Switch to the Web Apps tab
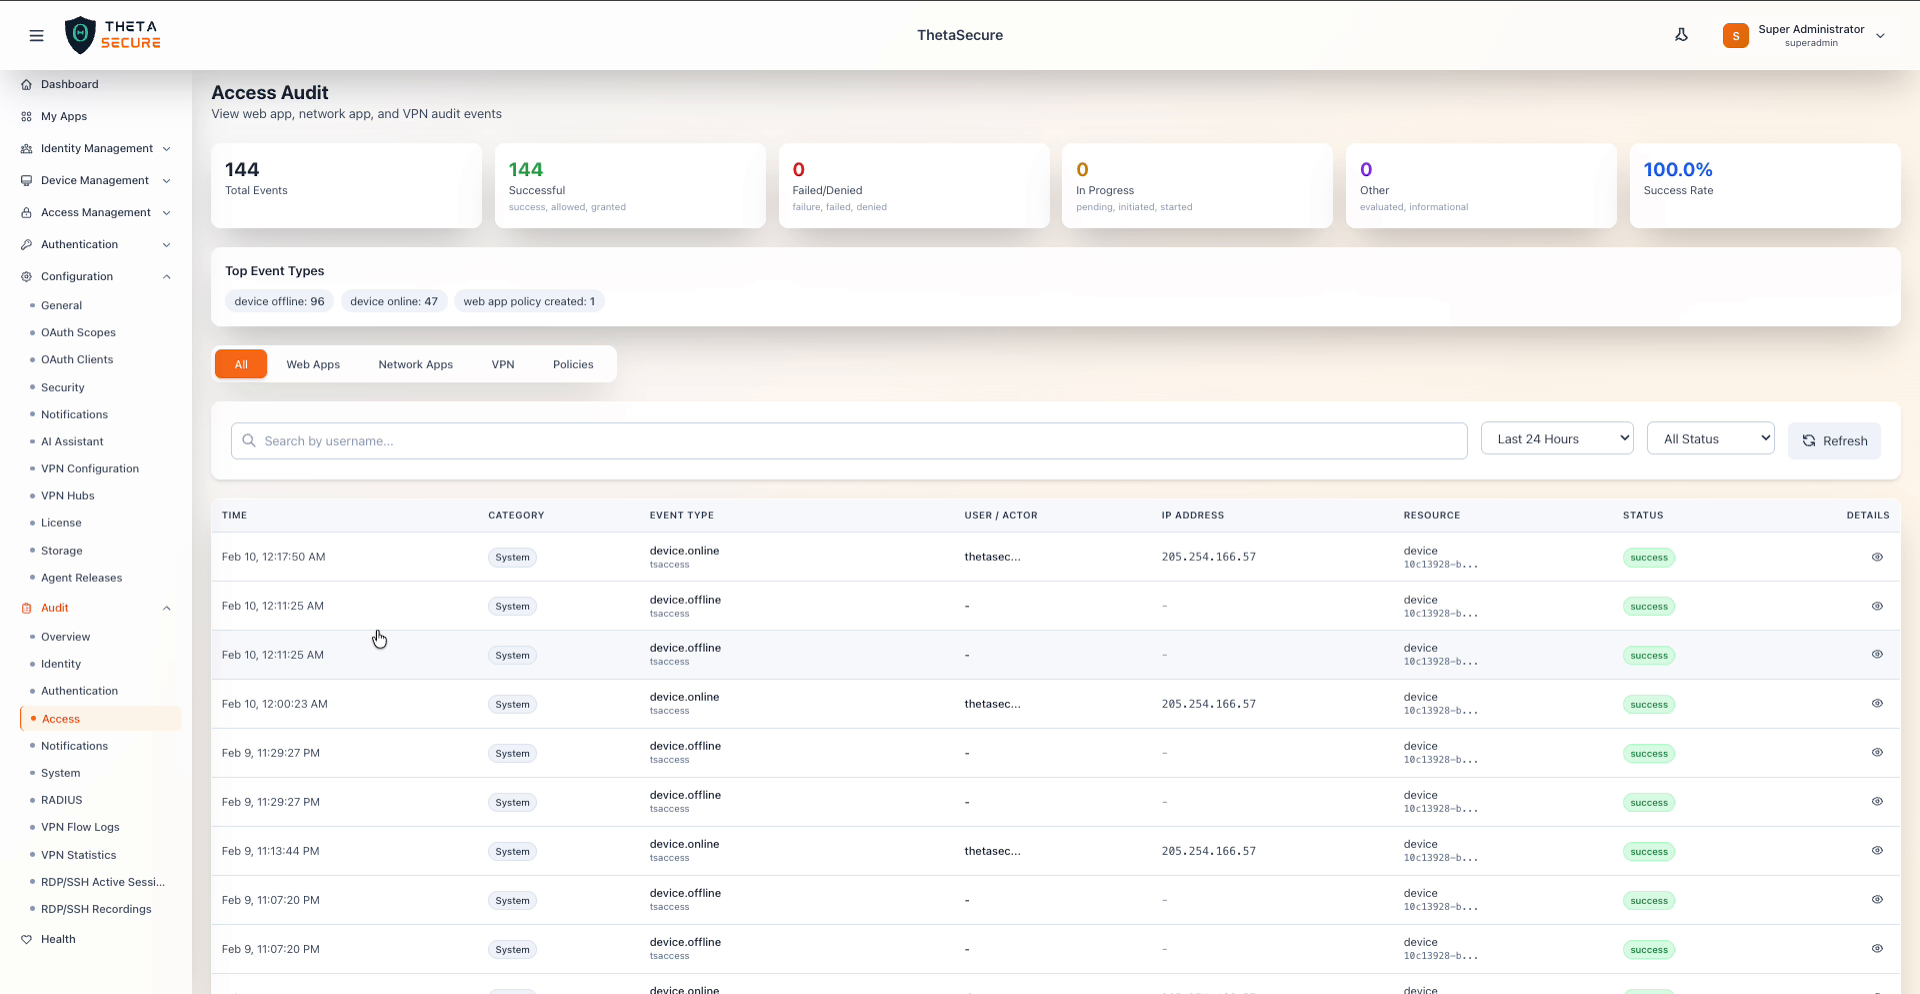The height and width of the screenshot is (994, 1920). coord(313,364)
